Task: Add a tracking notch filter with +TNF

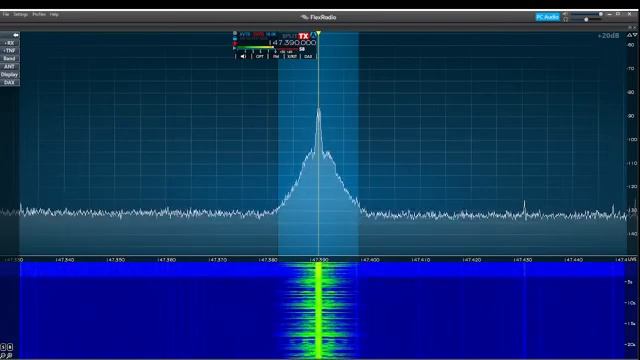Action: pos(9,51)
